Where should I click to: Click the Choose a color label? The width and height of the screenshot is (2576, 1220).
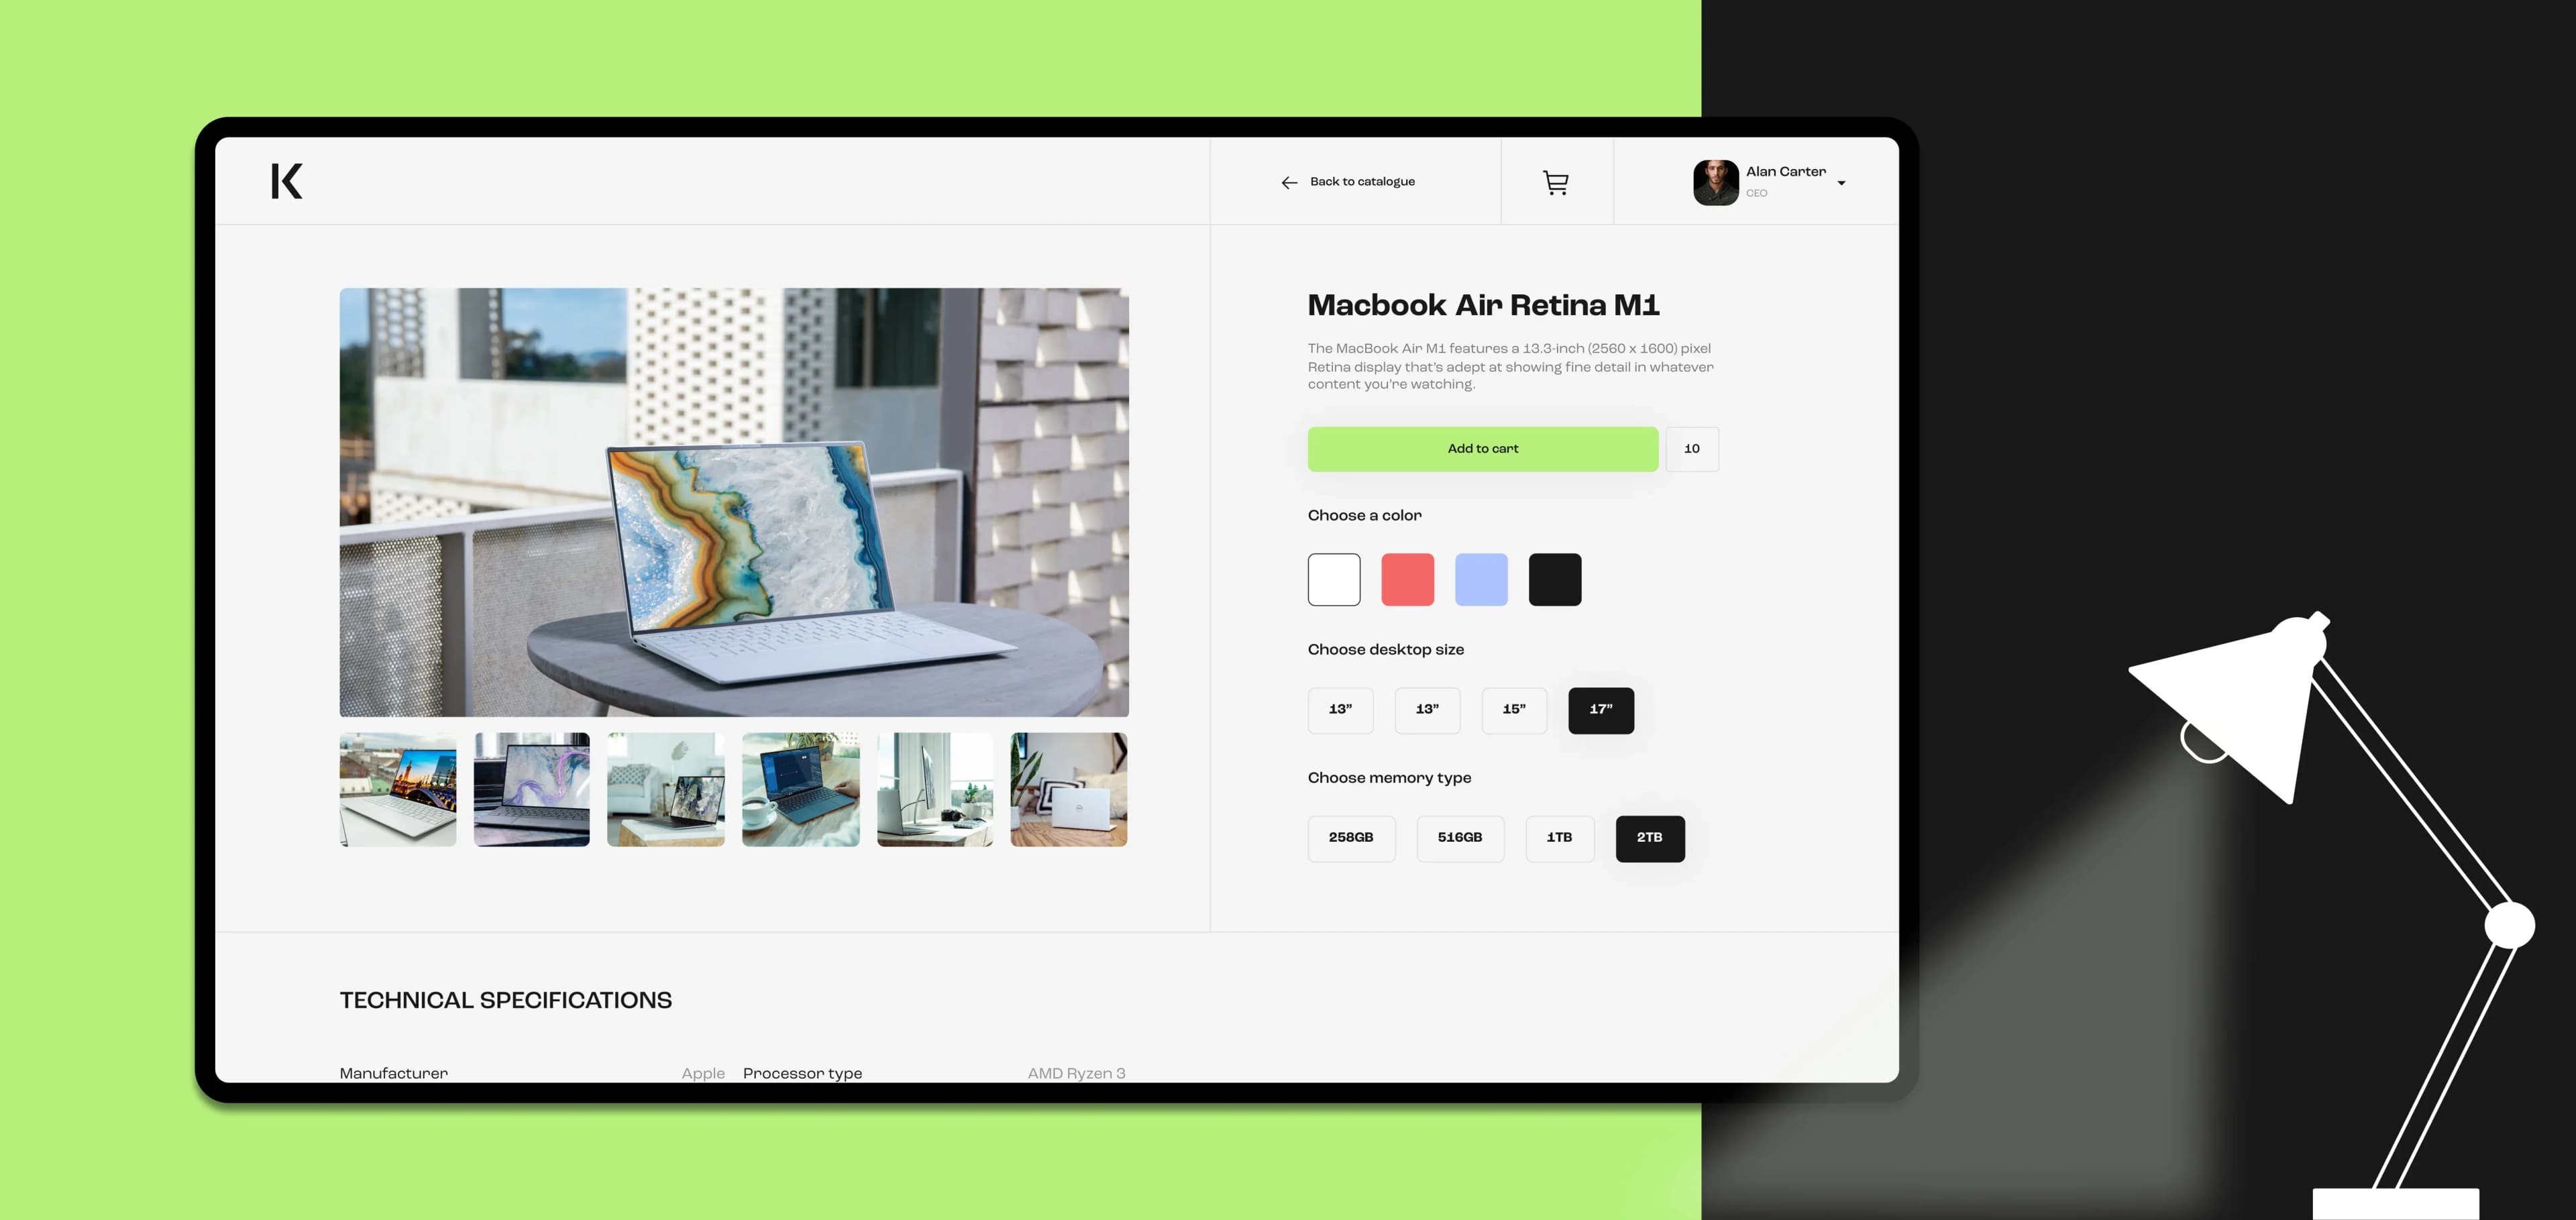[1364, 515]
